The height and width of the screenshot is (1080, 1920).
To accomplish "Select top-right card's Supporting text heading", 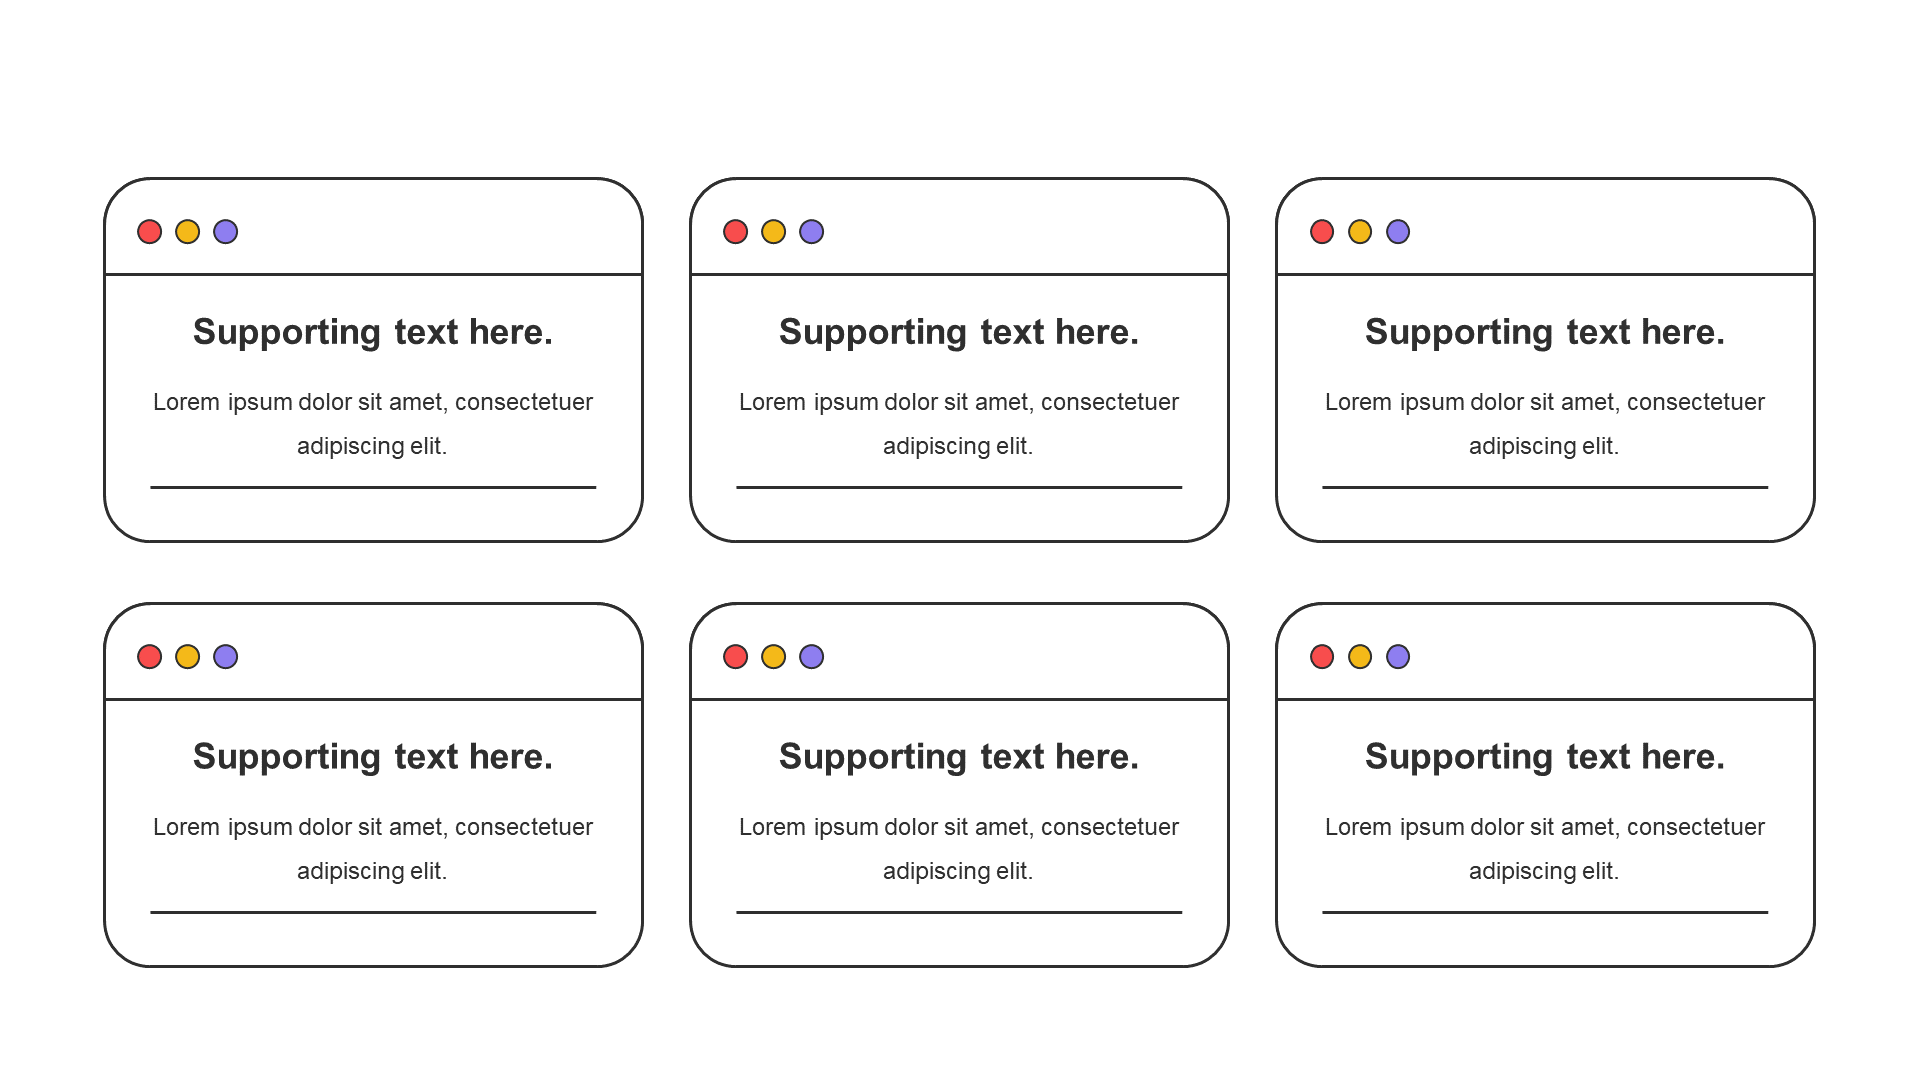I will click(1545, 332).
